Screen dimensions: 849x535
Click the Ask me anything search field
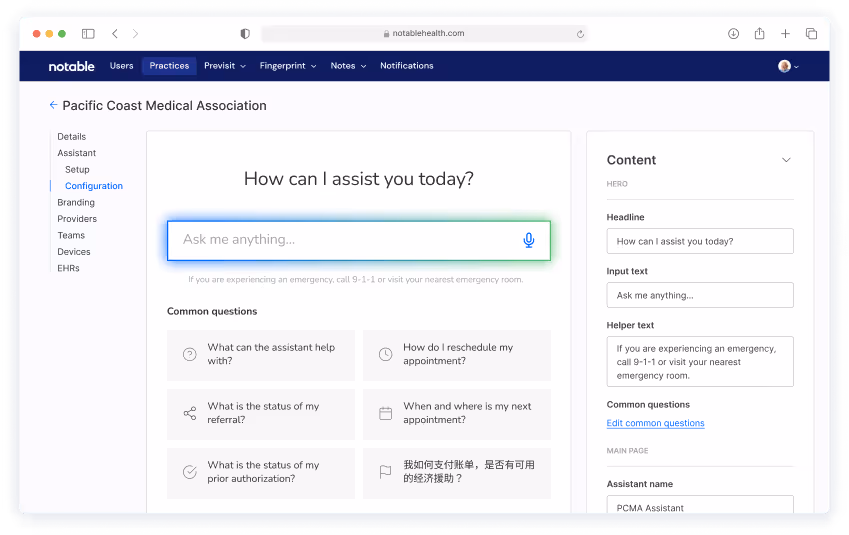[358, 240]
